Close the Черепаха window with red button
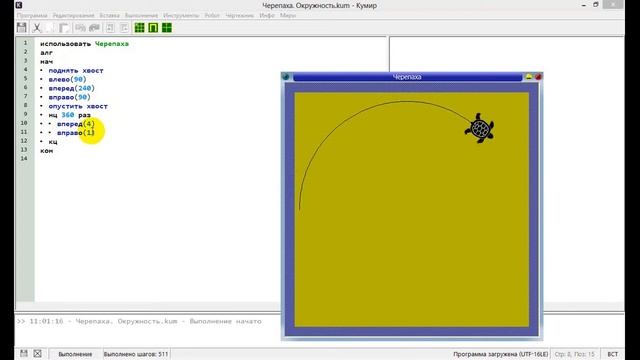This screenshot has height=360, width=640. 538,77
